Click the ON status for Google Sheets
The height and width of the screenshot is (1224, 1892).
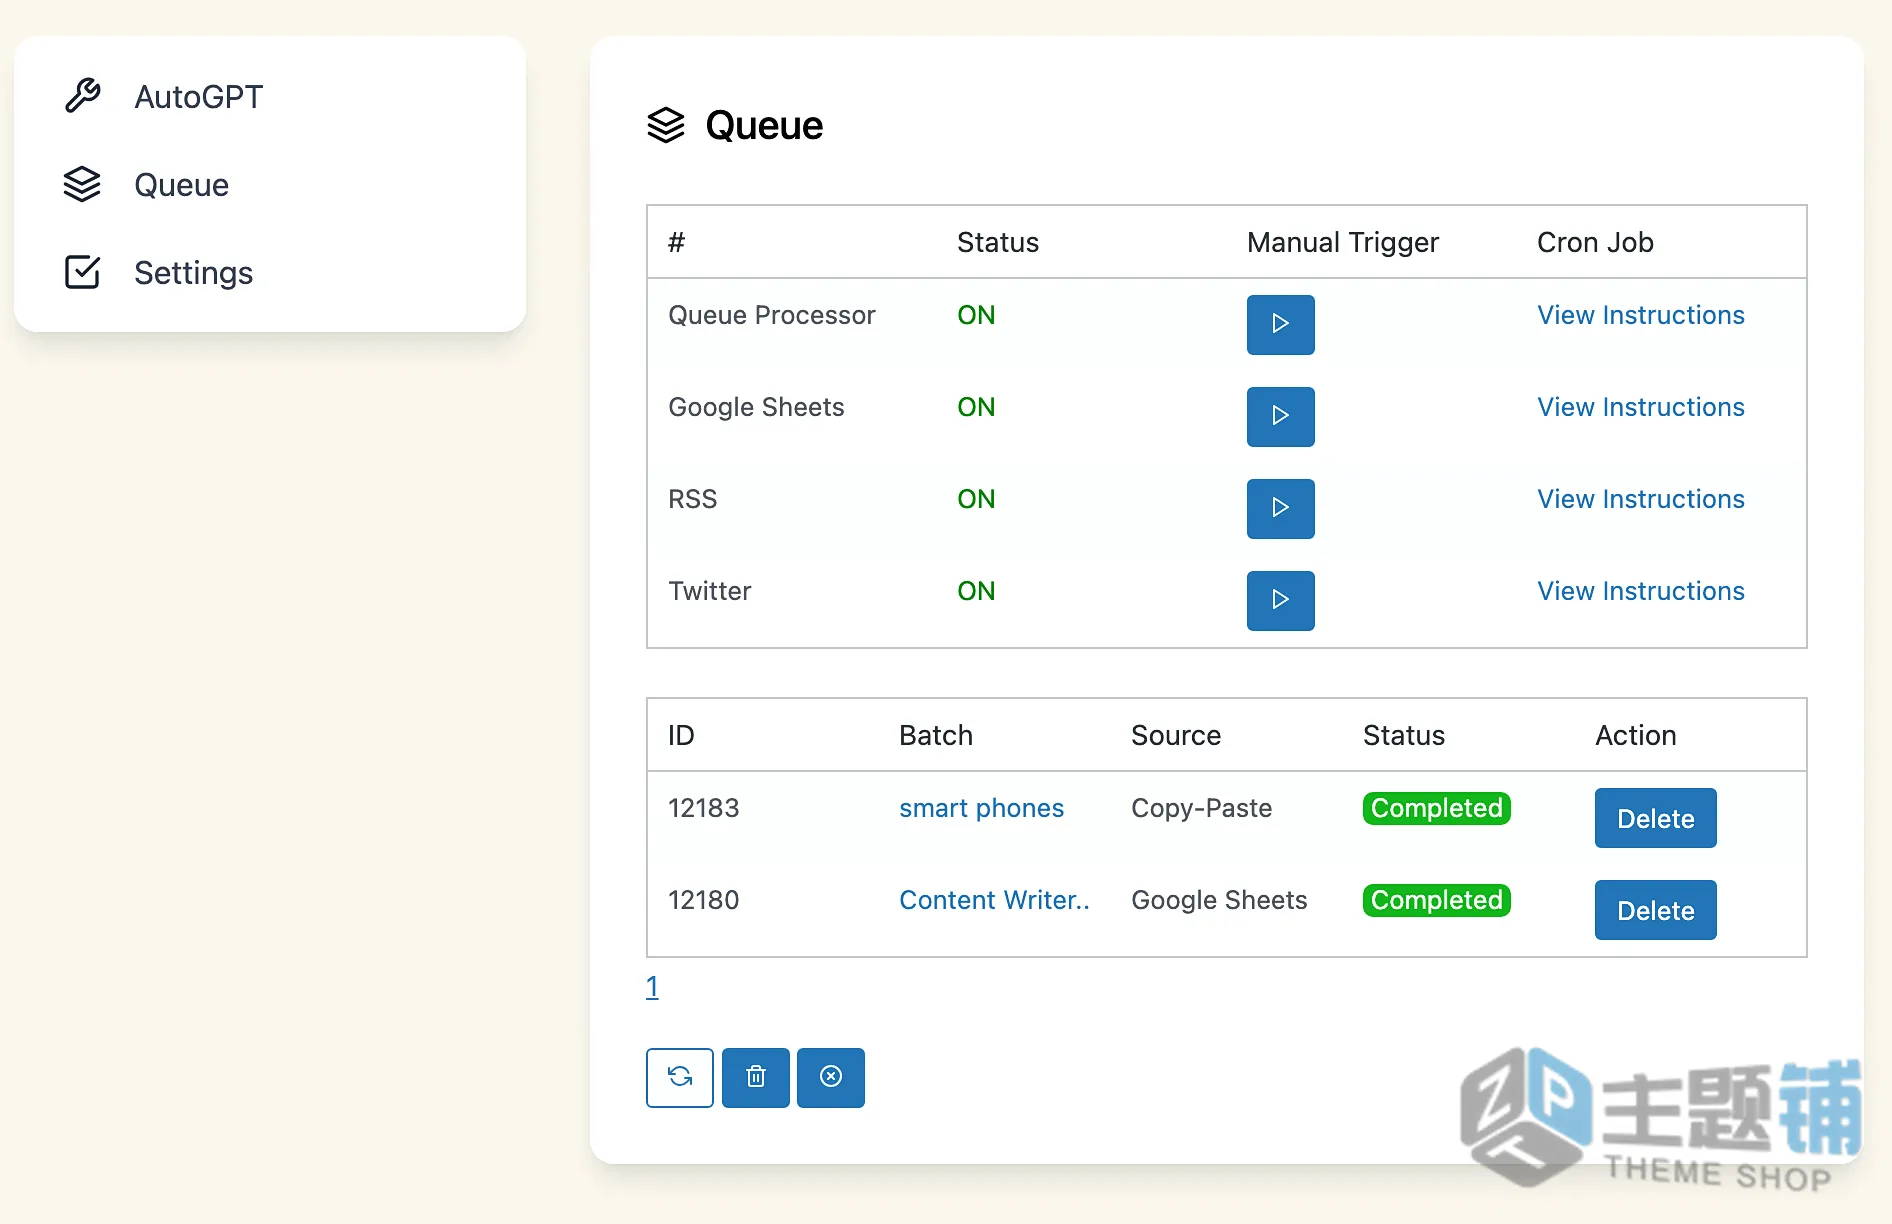pos(976,407)
